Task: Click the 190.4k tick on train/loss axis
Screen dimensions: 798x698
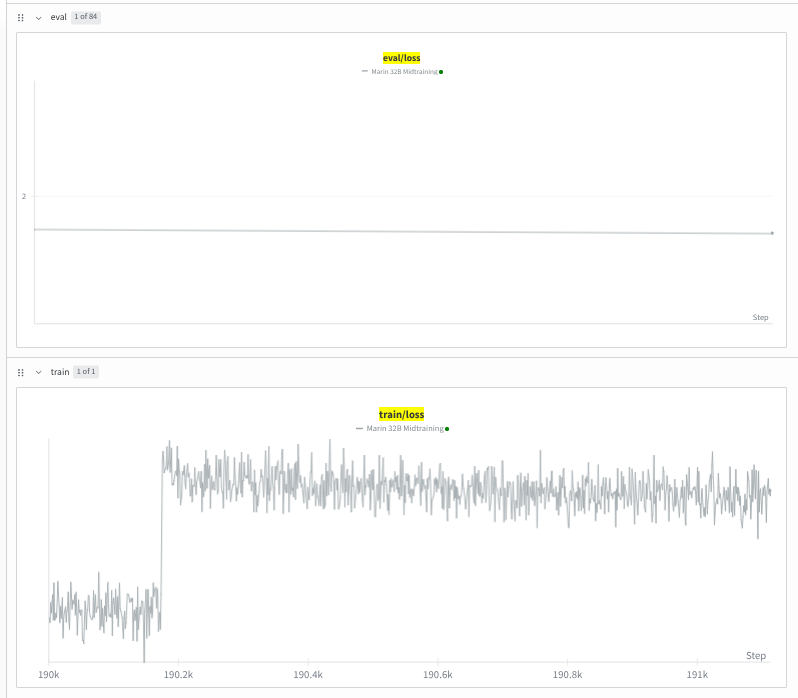Action: (307, 675)
